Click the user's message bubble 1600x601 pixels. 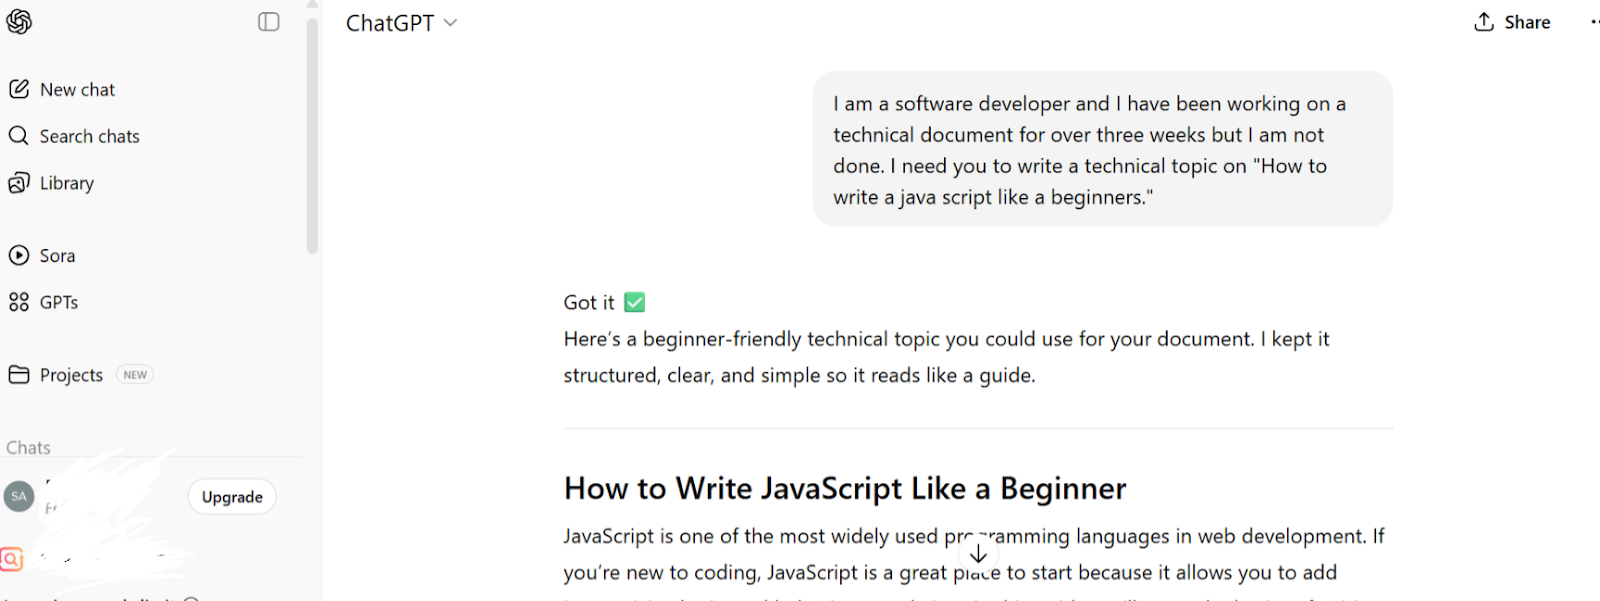click(1102, 149)
